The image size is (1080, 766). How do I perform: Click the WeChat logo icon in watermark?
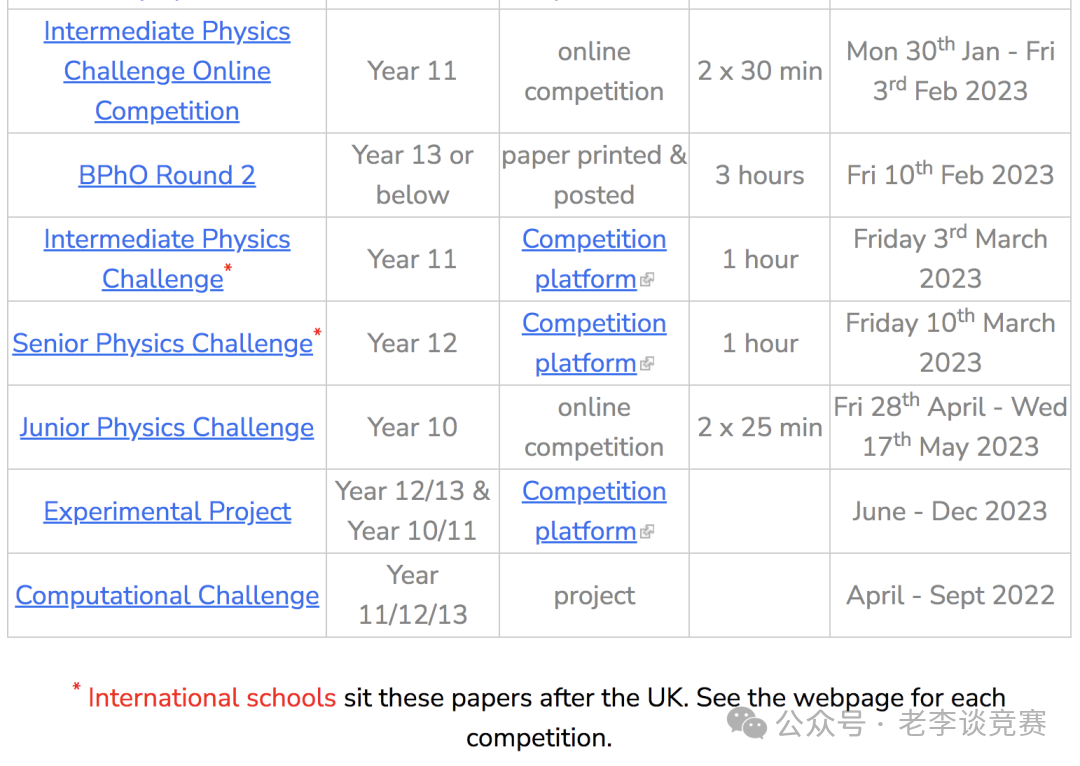[747, 723]
